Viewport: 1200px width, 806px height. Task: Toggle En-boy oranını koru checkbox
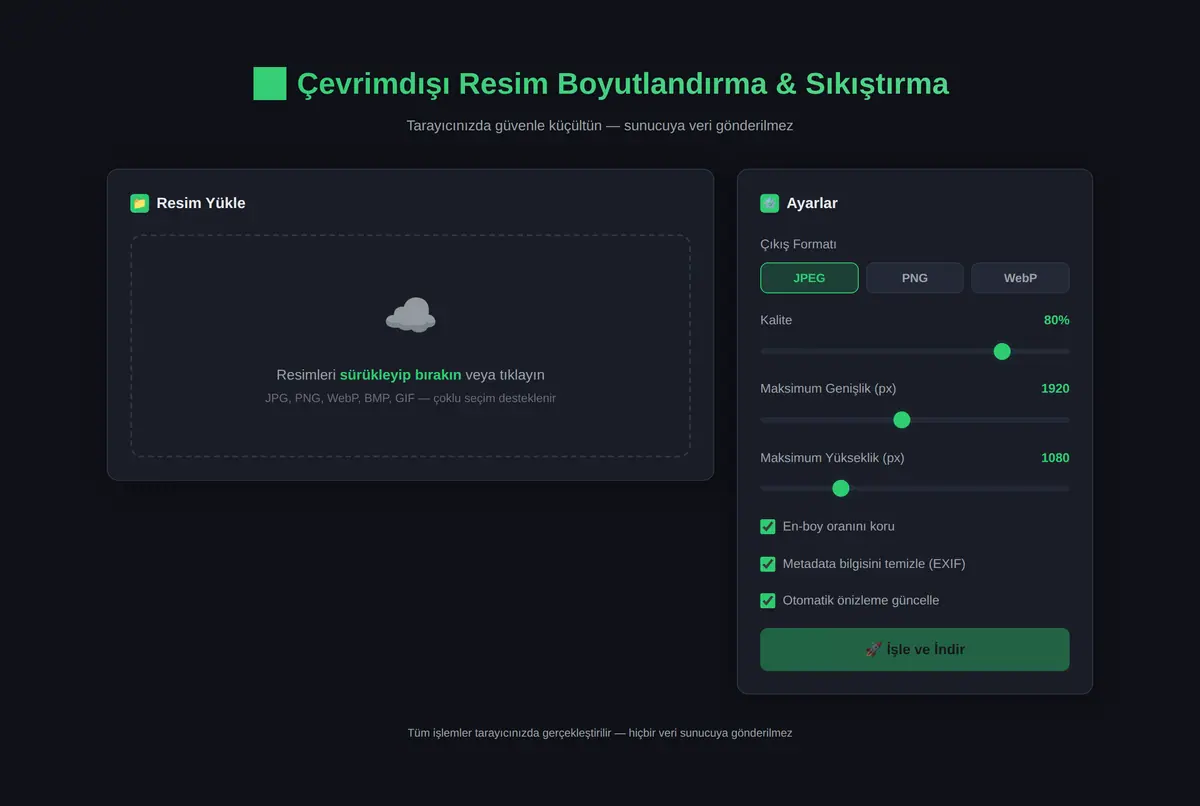coord(768,526)
